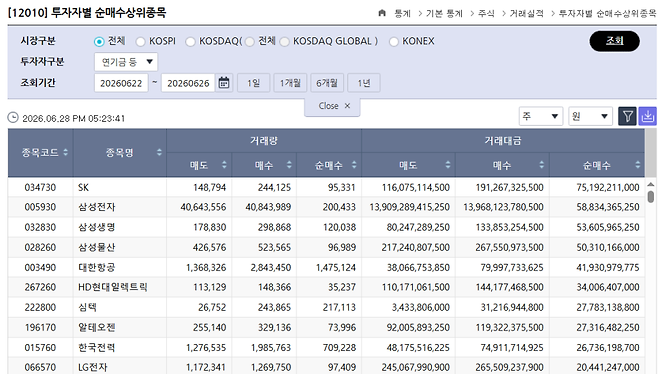Select stock code 034730
This screenshot has width=658, height=374.
click(x=40, y=187)
